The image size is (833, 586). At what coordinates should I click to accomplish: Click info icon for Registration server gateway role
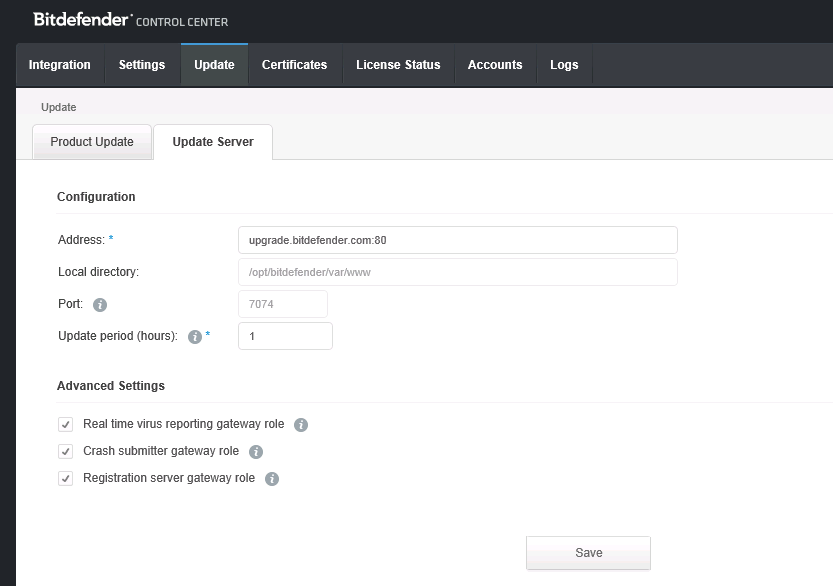click(x=272, y=479)
